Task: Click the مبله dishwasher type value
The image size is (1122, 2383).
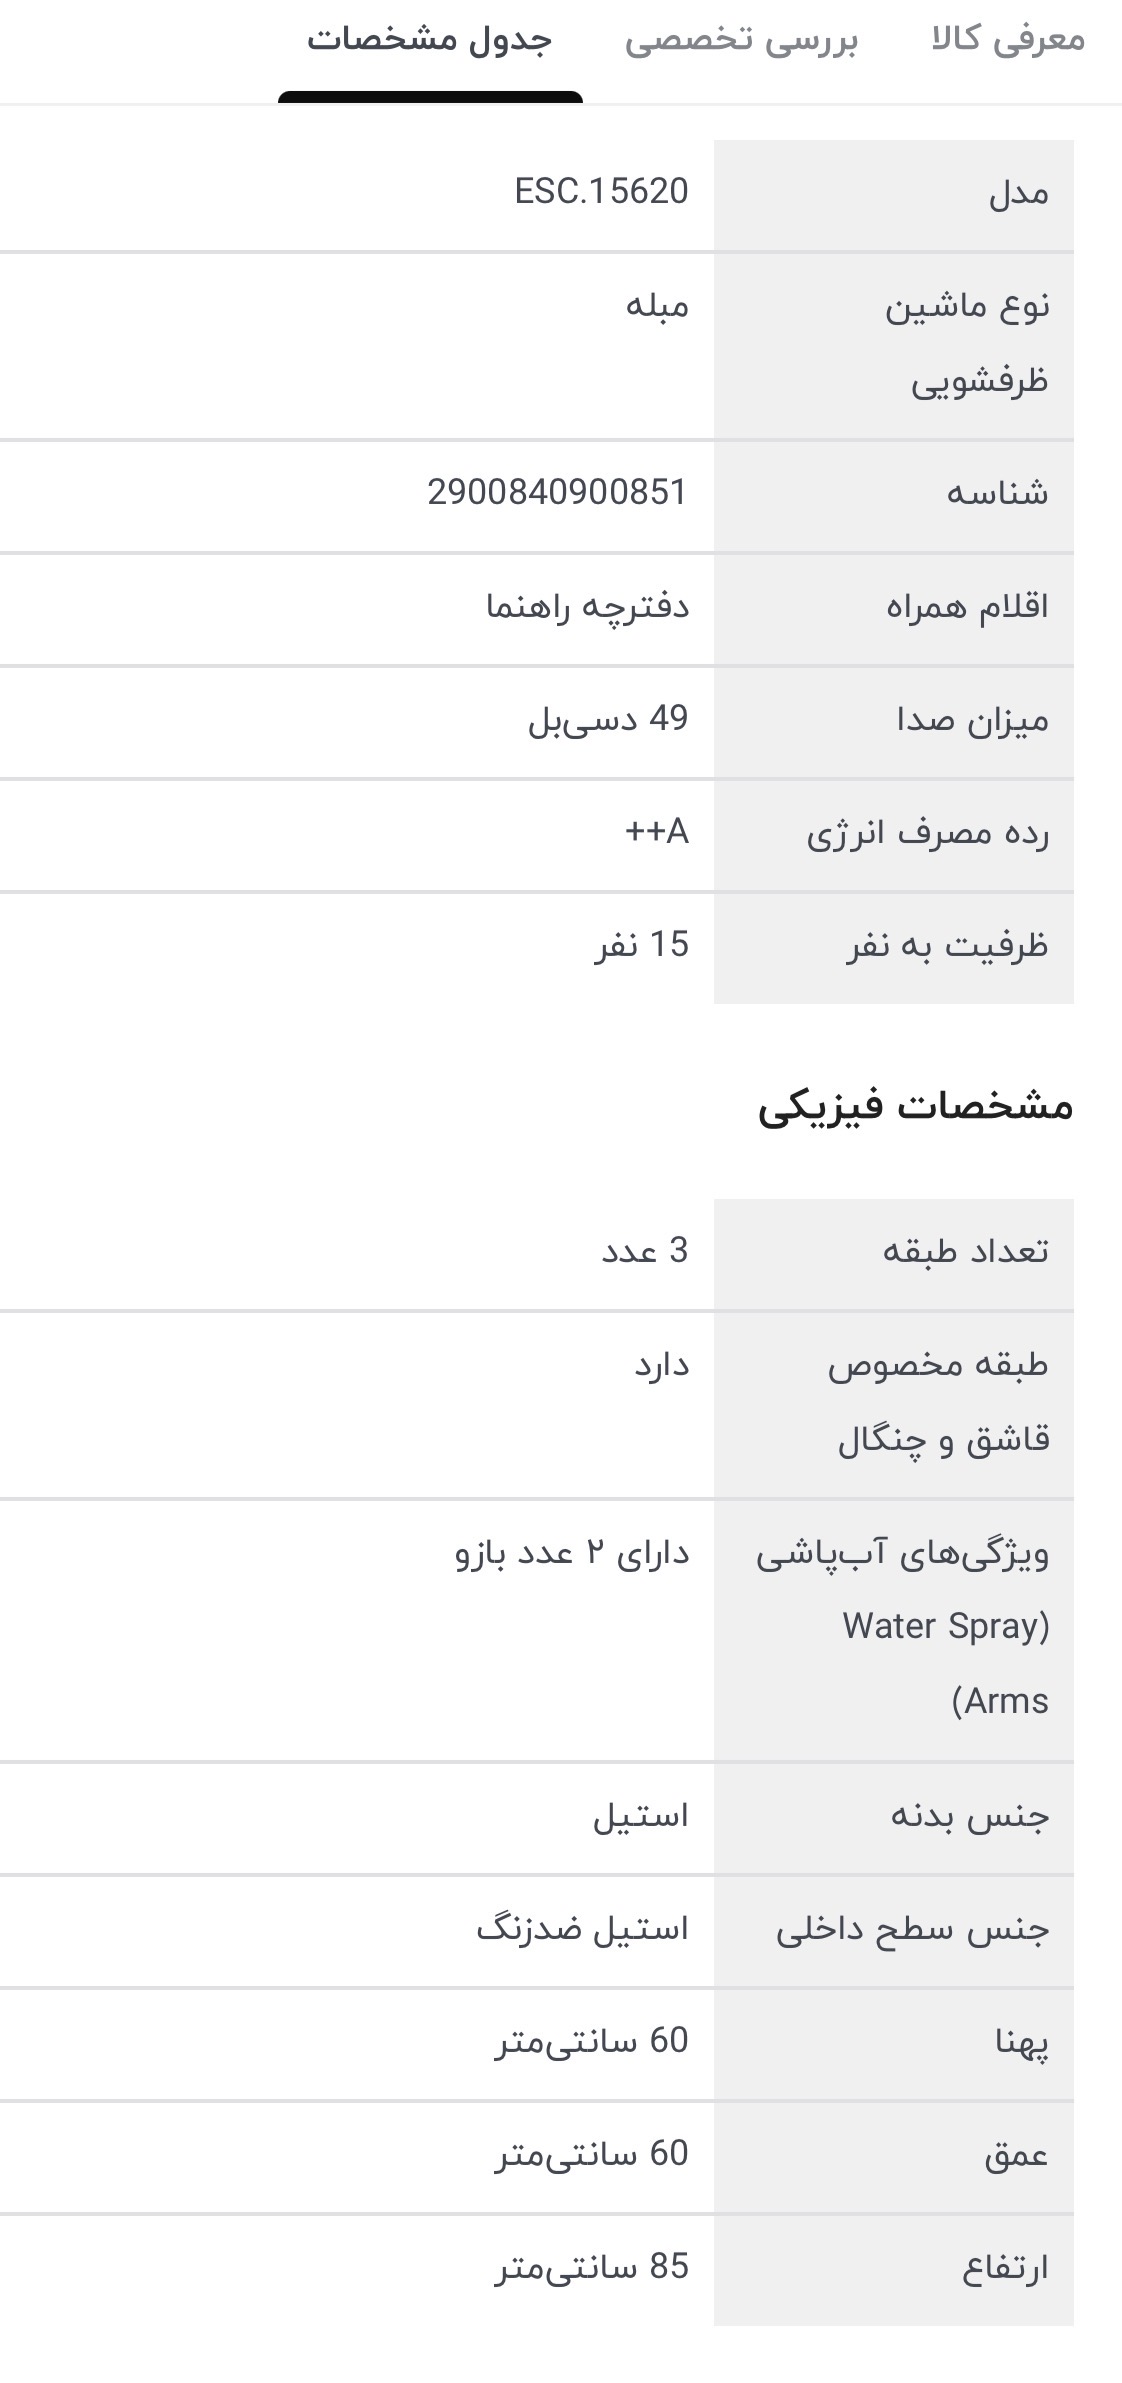Action: (x=657, y=305)
